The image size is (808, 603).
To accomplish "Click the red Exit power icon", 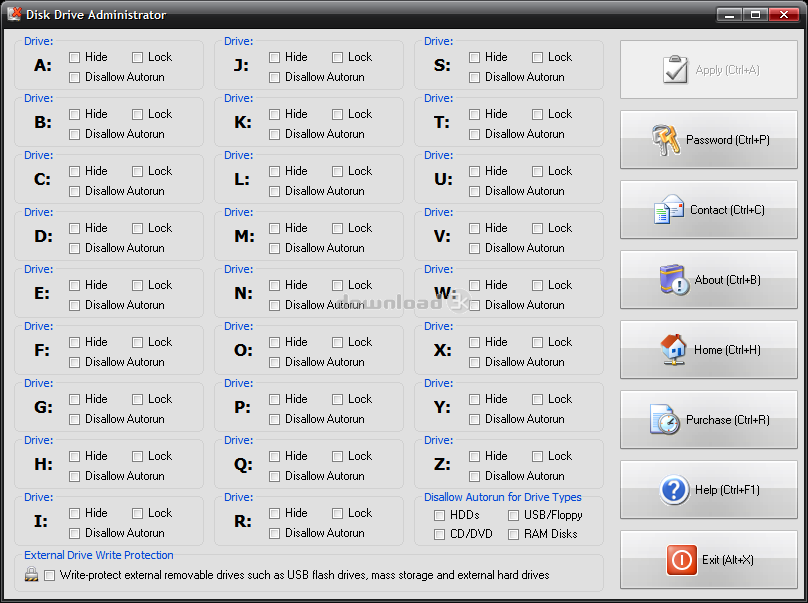I will tap(681, 560).
